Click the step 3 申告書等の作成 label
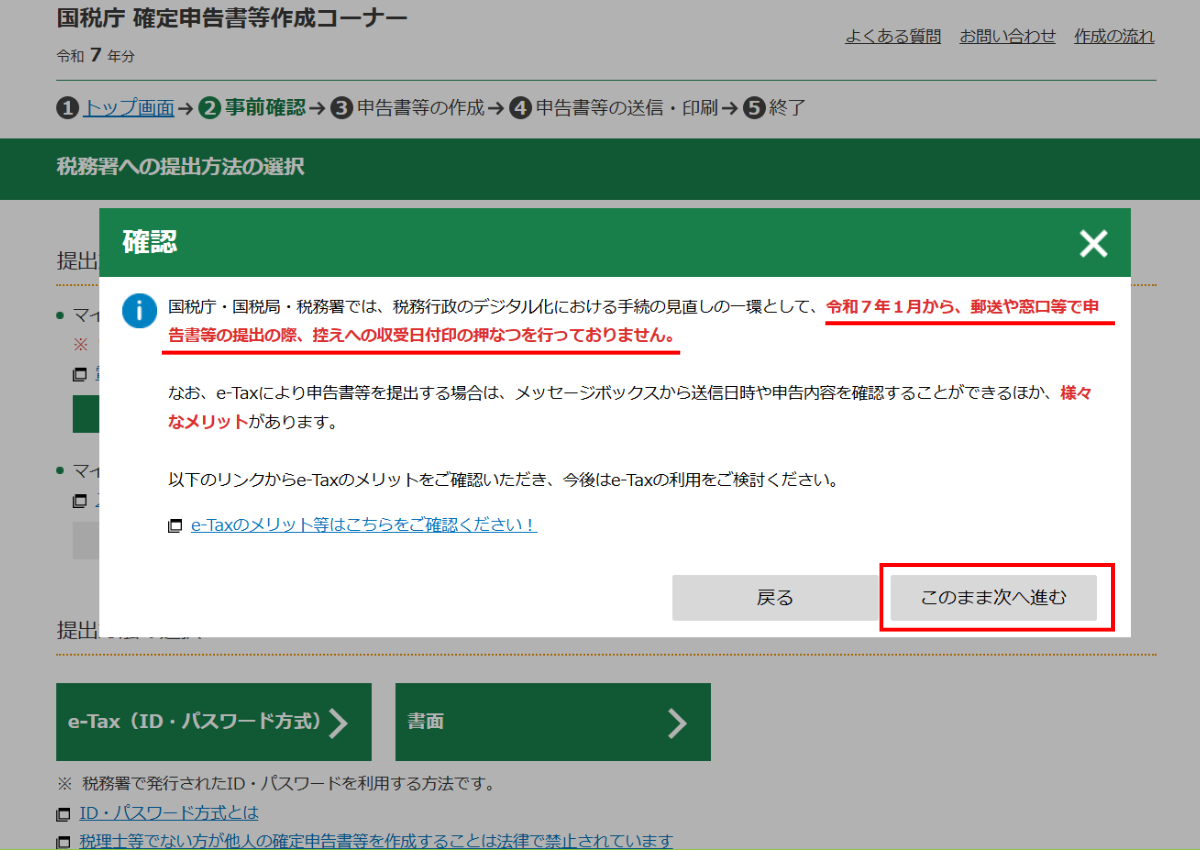The width and height of the screenshot is (1200, 850). coord(420,108)
